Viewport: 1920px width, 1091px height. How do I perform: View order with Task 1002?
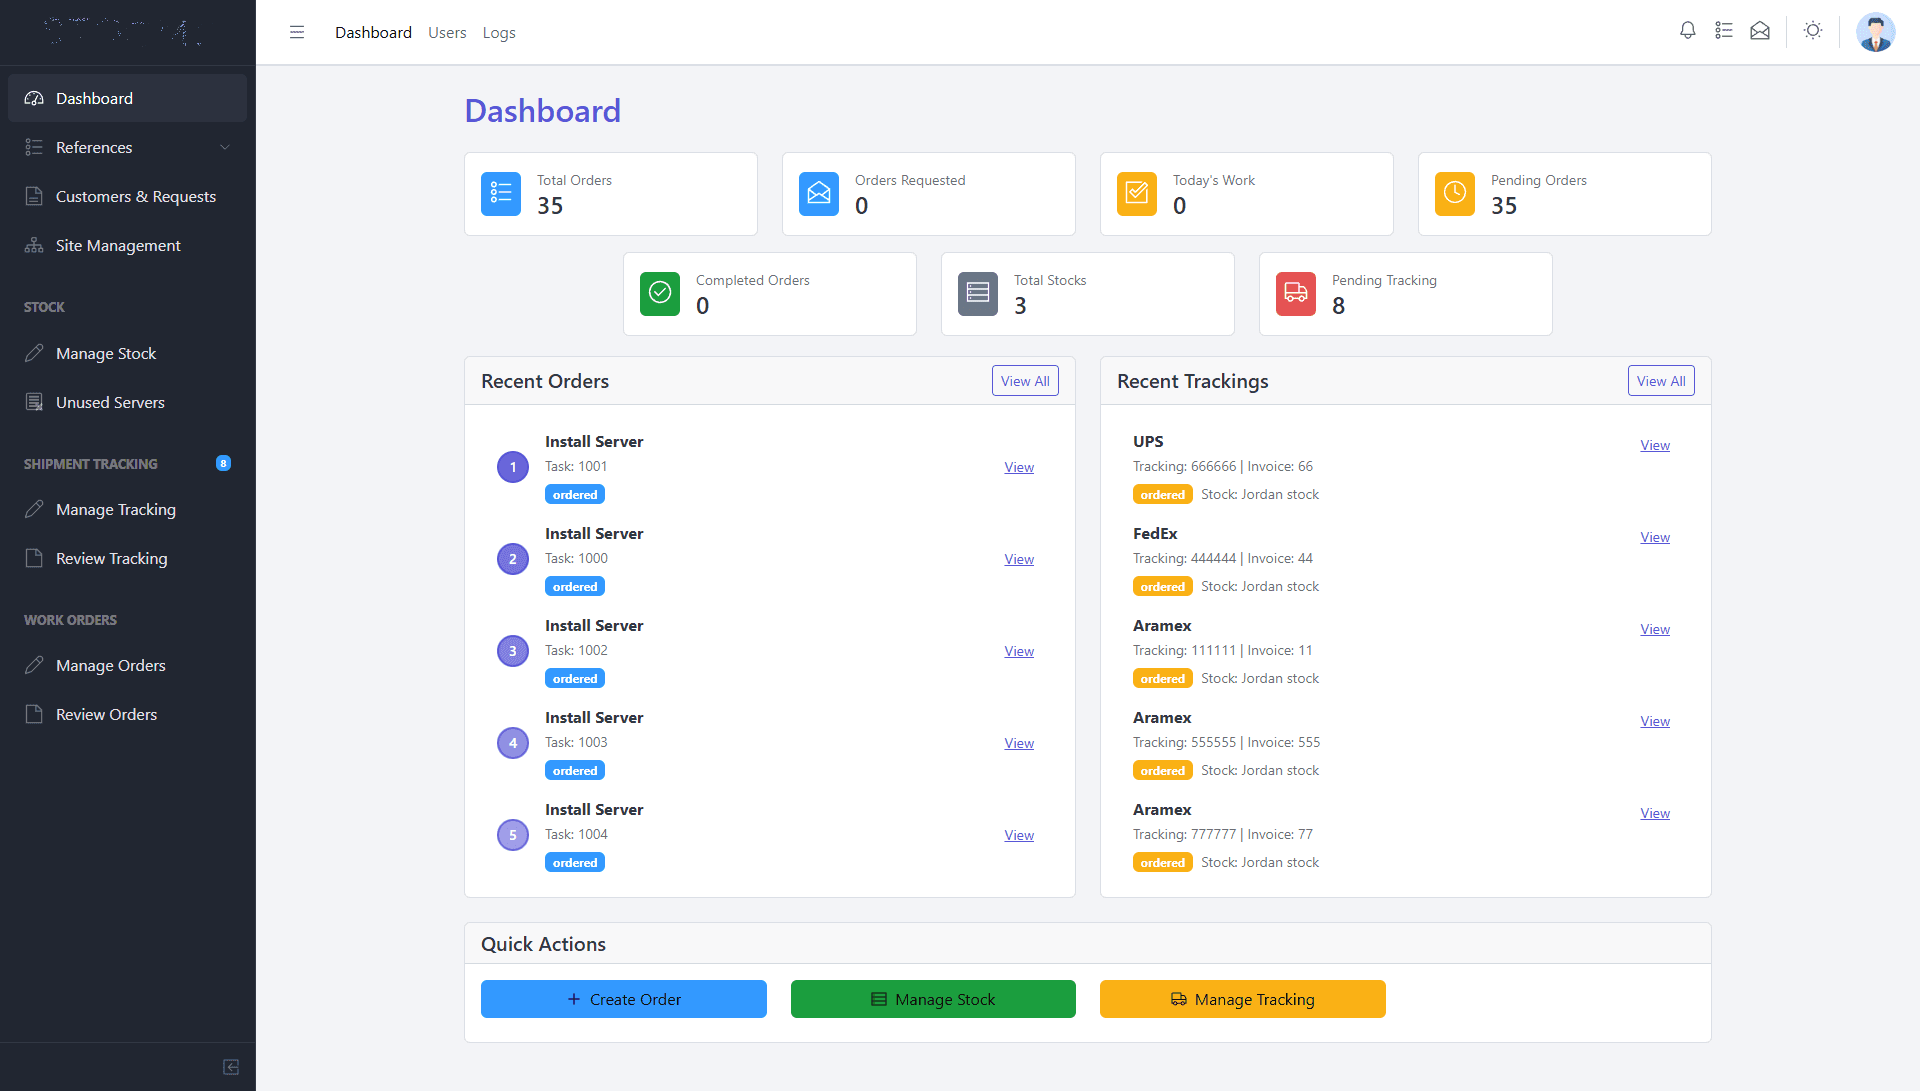(x=1019, y=651)
